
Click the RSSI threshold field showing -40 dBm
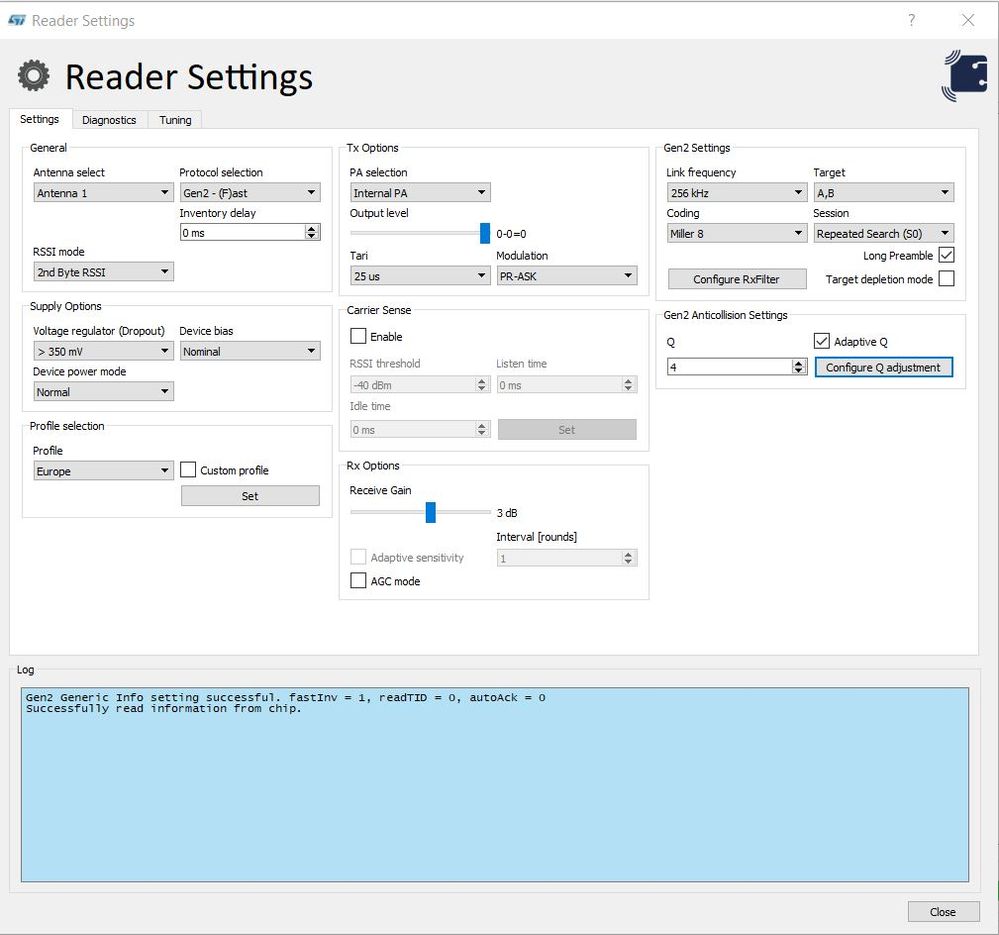420,385
